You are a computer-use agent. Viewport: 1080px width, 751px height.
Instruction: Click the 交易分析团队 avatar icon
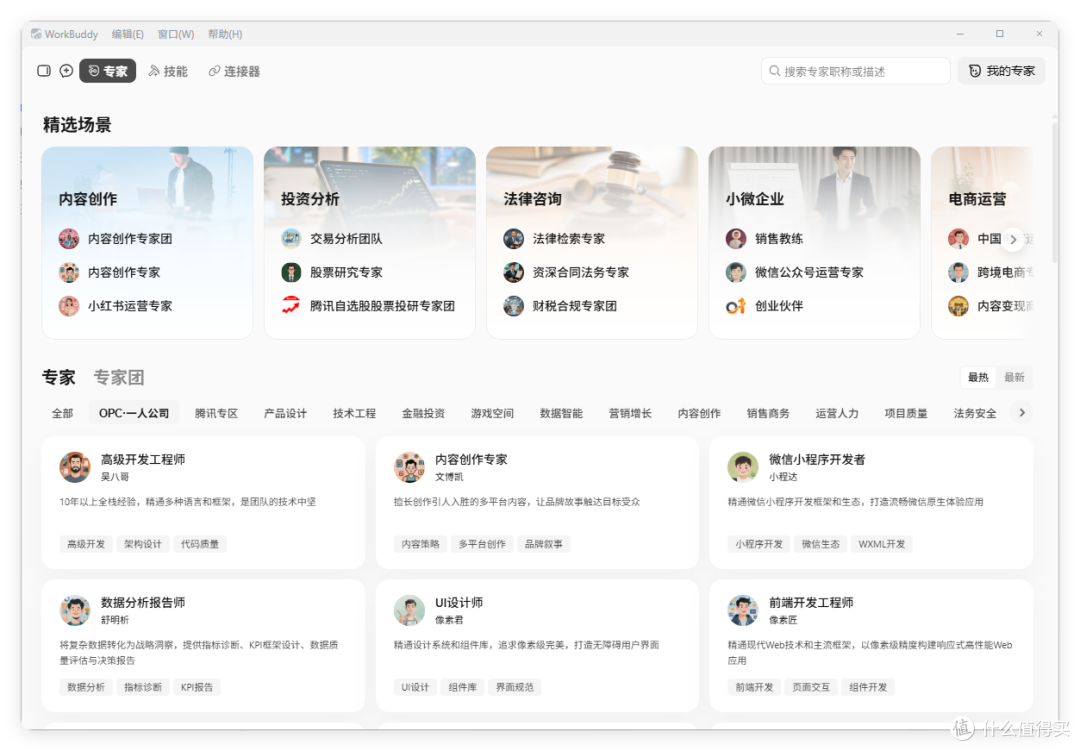pos(291,238)
